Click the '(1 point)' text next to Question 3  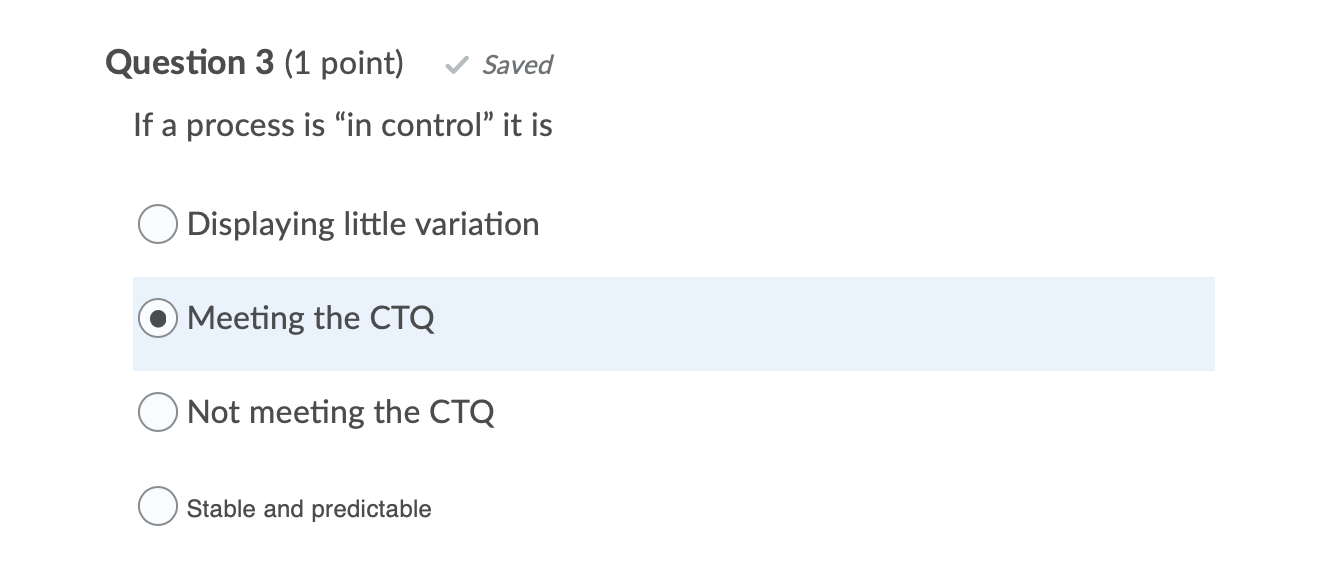click(347, 63)
